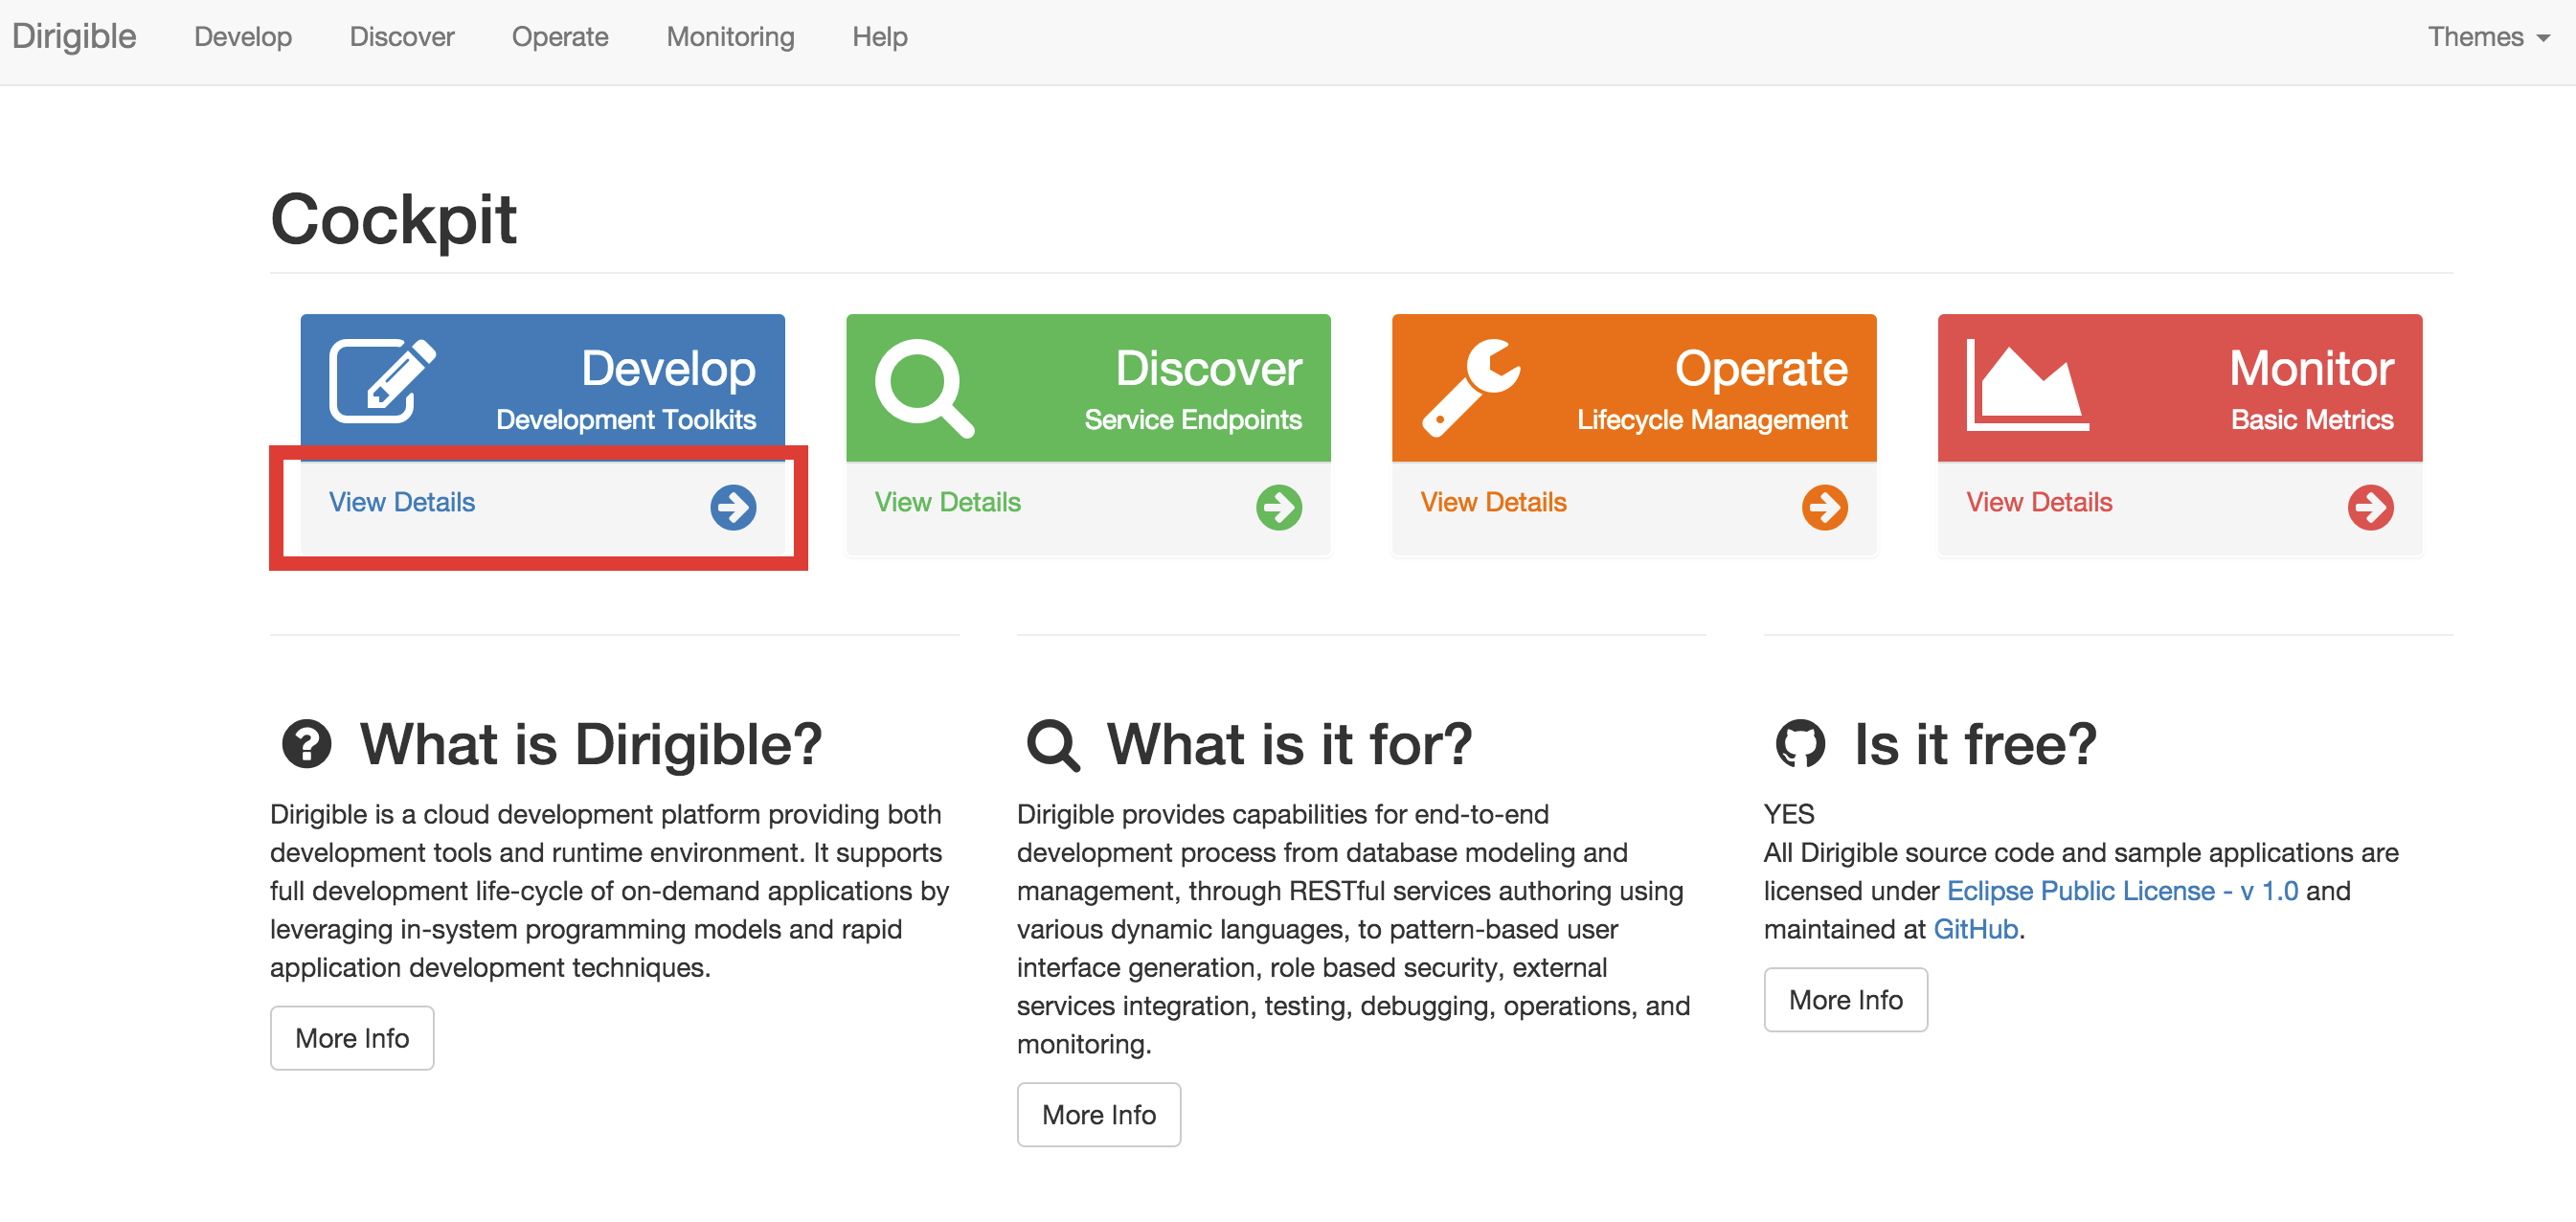The width and height of the screenshot is (2576, 1222).
Task: Click the green arrow circle under Discover
Action: point(1279,508)
